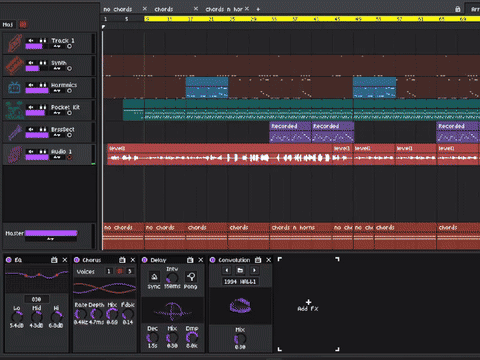Open the Convolution impulse folder icon

[x=240, y=270]
